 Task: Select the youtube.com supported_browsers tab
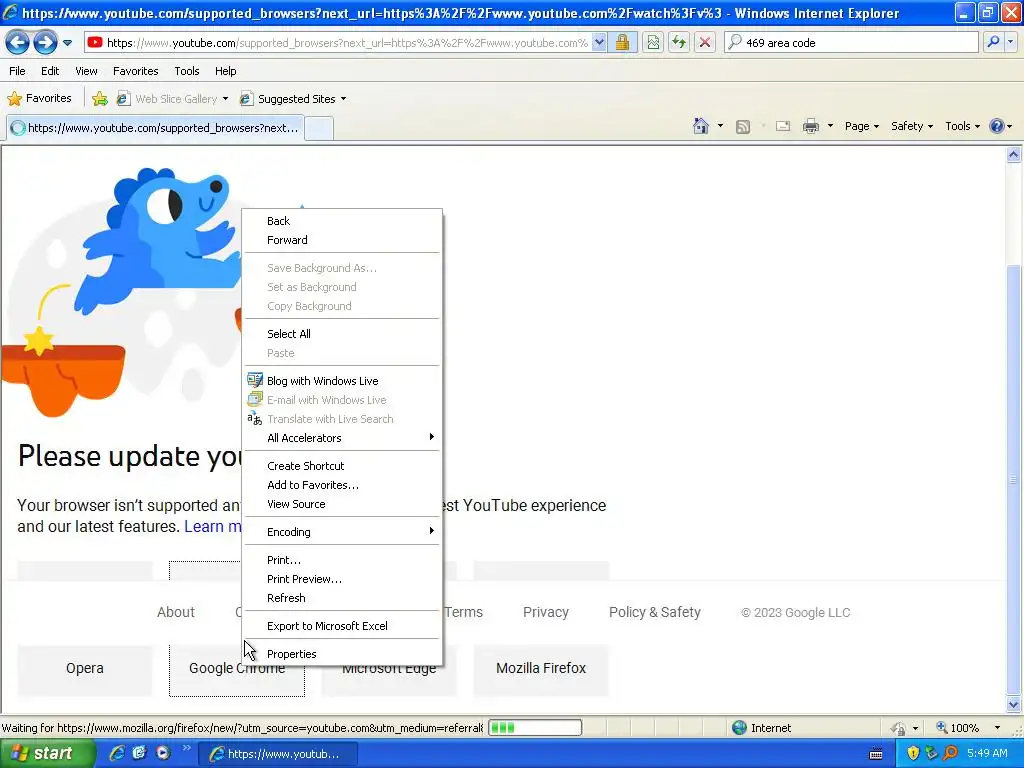coord(155,128)
